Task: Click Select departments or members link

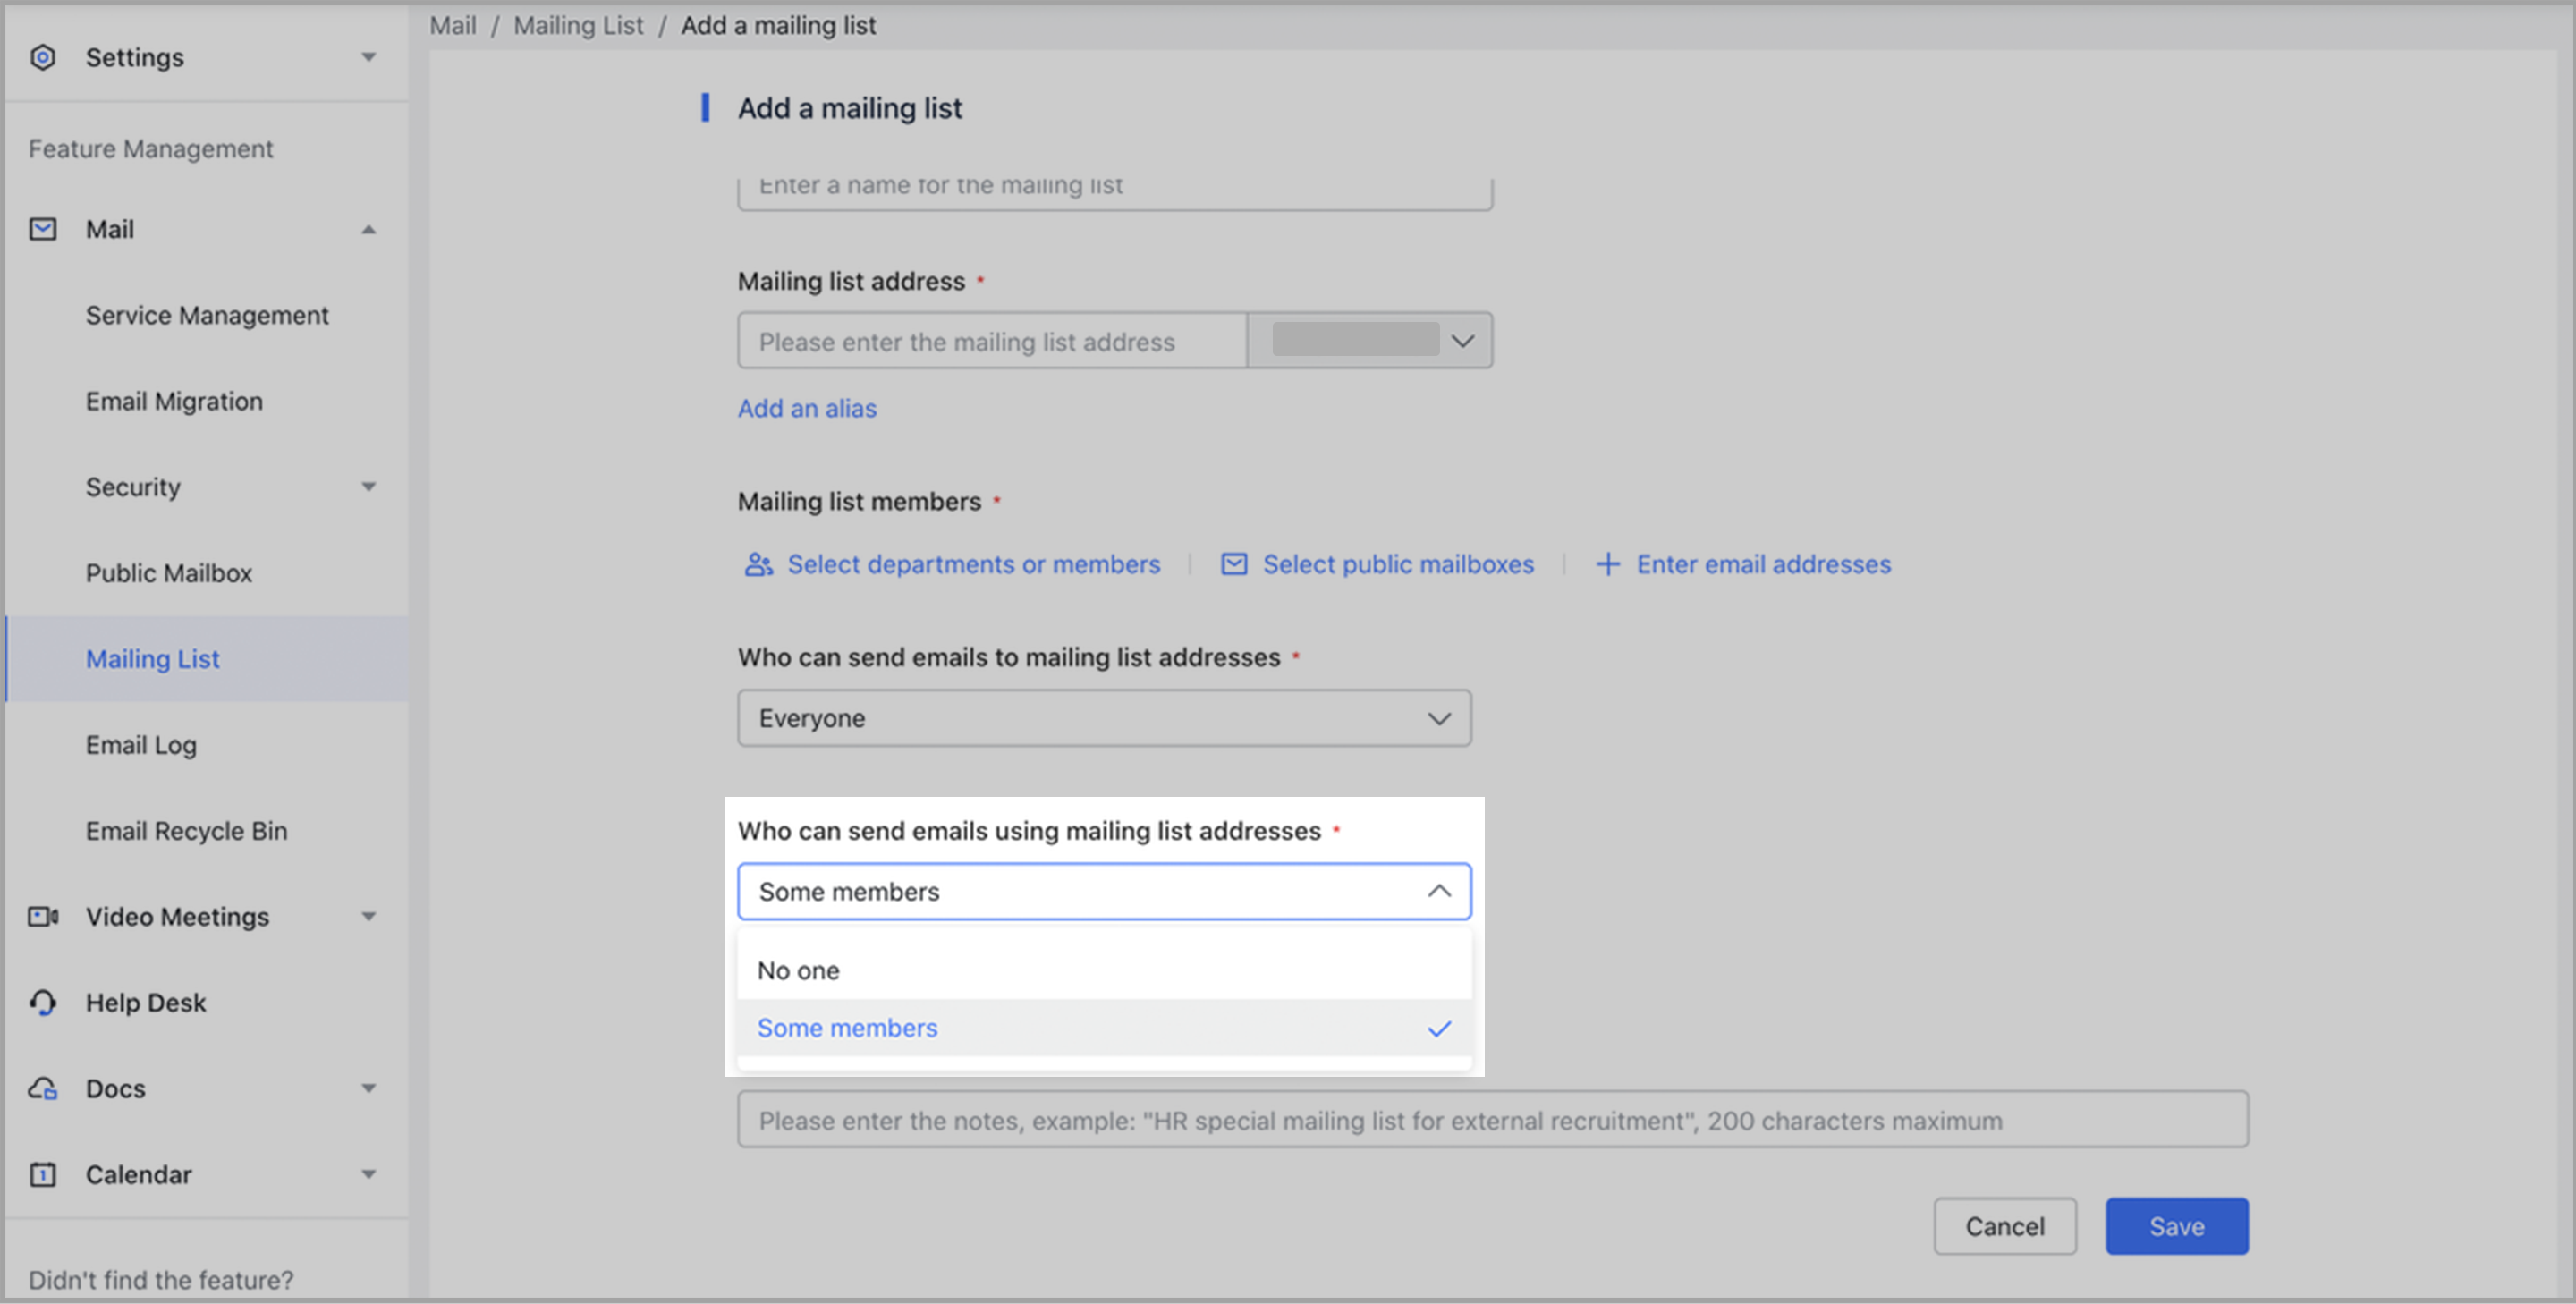Action: click(x=974, y=564)
